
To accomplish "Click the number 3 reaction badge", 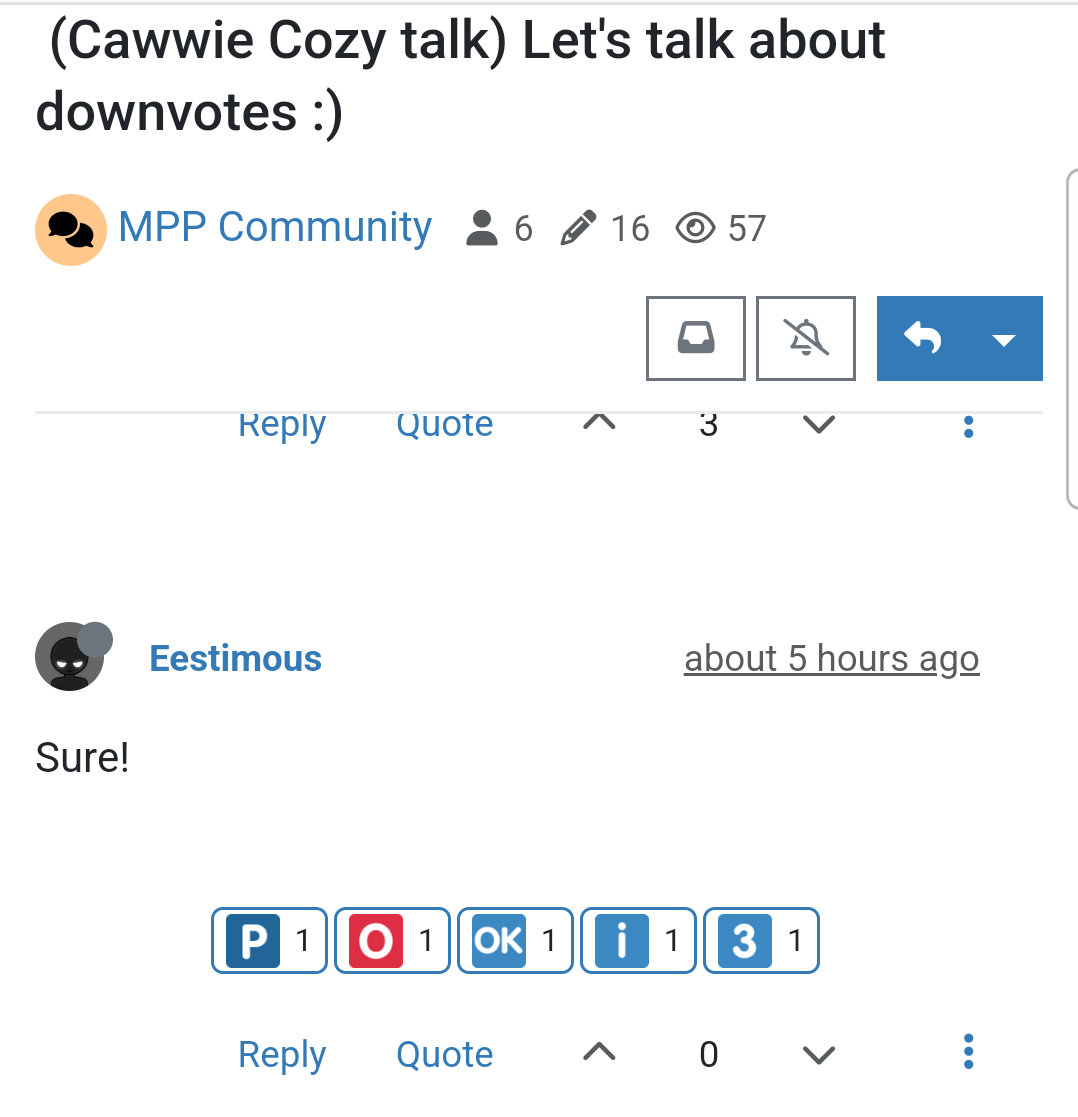I will pyautogui.click(x=761, y=940).
